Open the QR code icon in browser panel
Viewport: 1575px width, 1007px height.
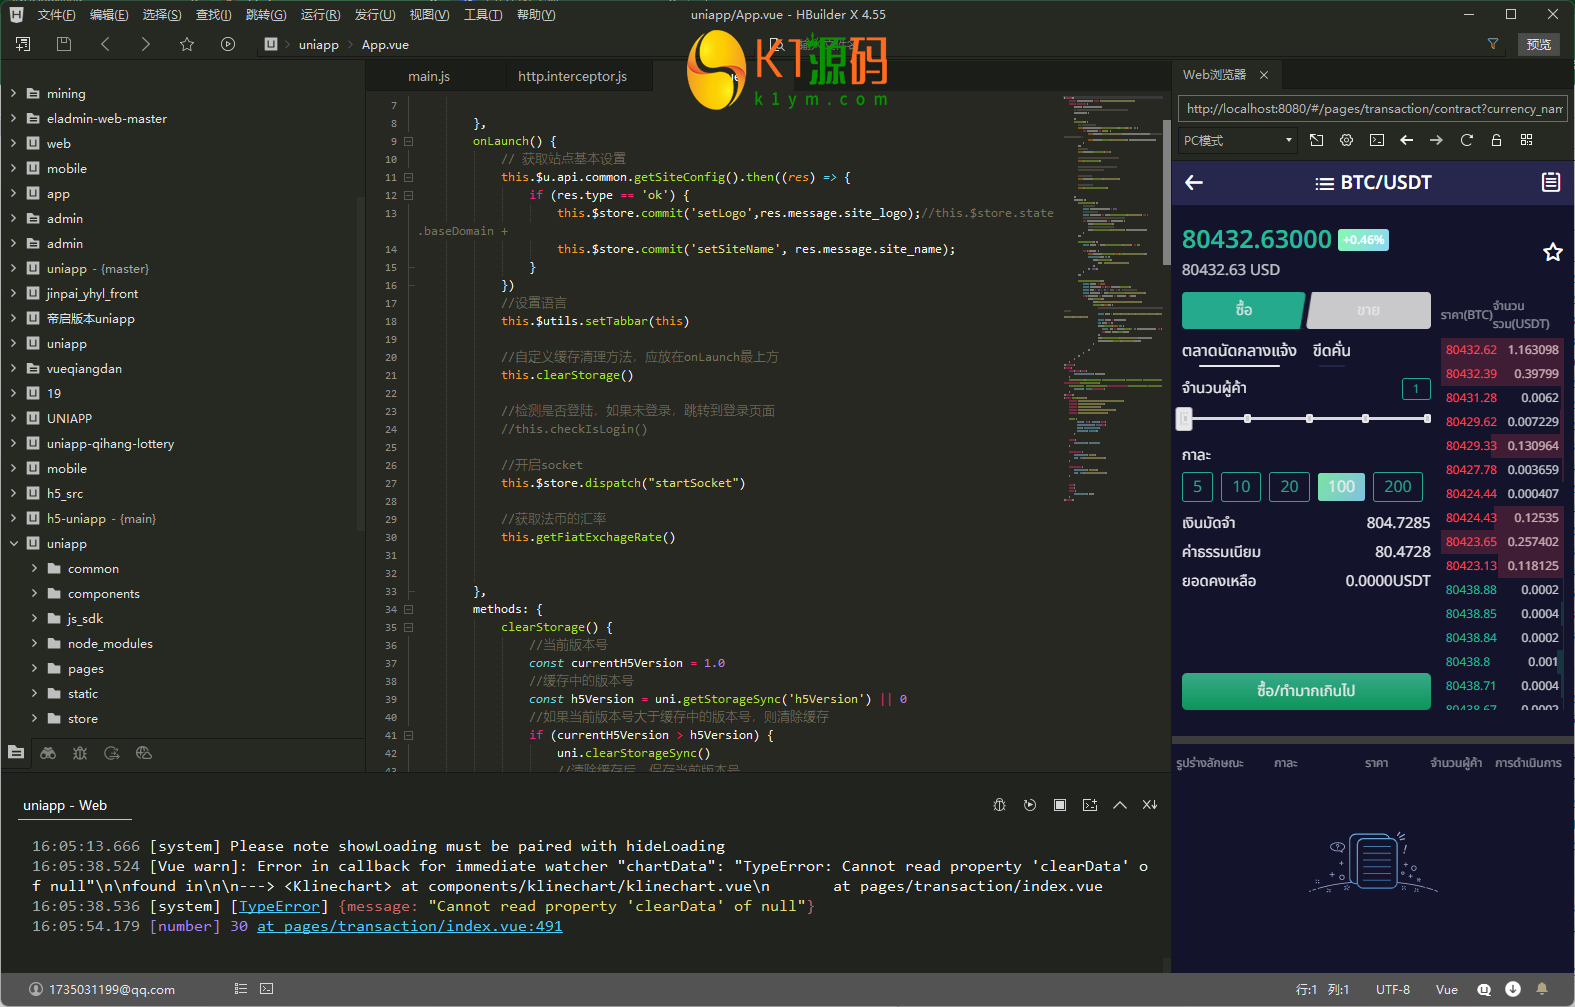1526,140
